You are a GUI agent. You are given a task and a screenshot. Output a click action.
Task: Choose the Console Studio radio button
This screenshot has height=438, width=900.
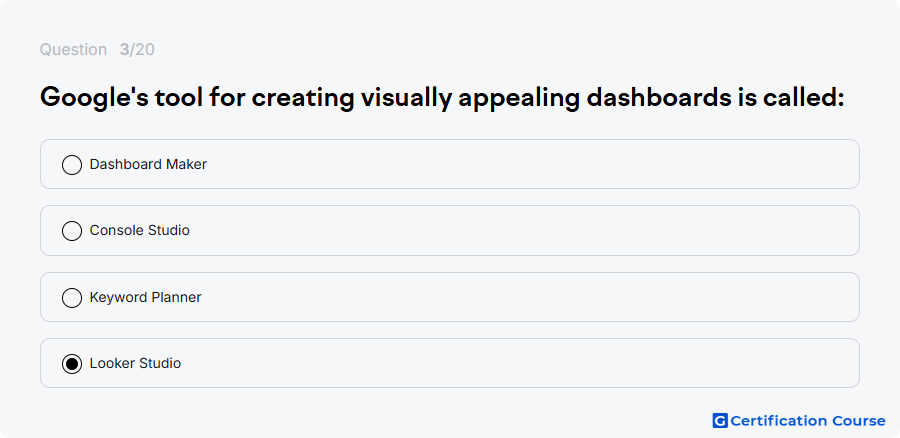(72, 231)
